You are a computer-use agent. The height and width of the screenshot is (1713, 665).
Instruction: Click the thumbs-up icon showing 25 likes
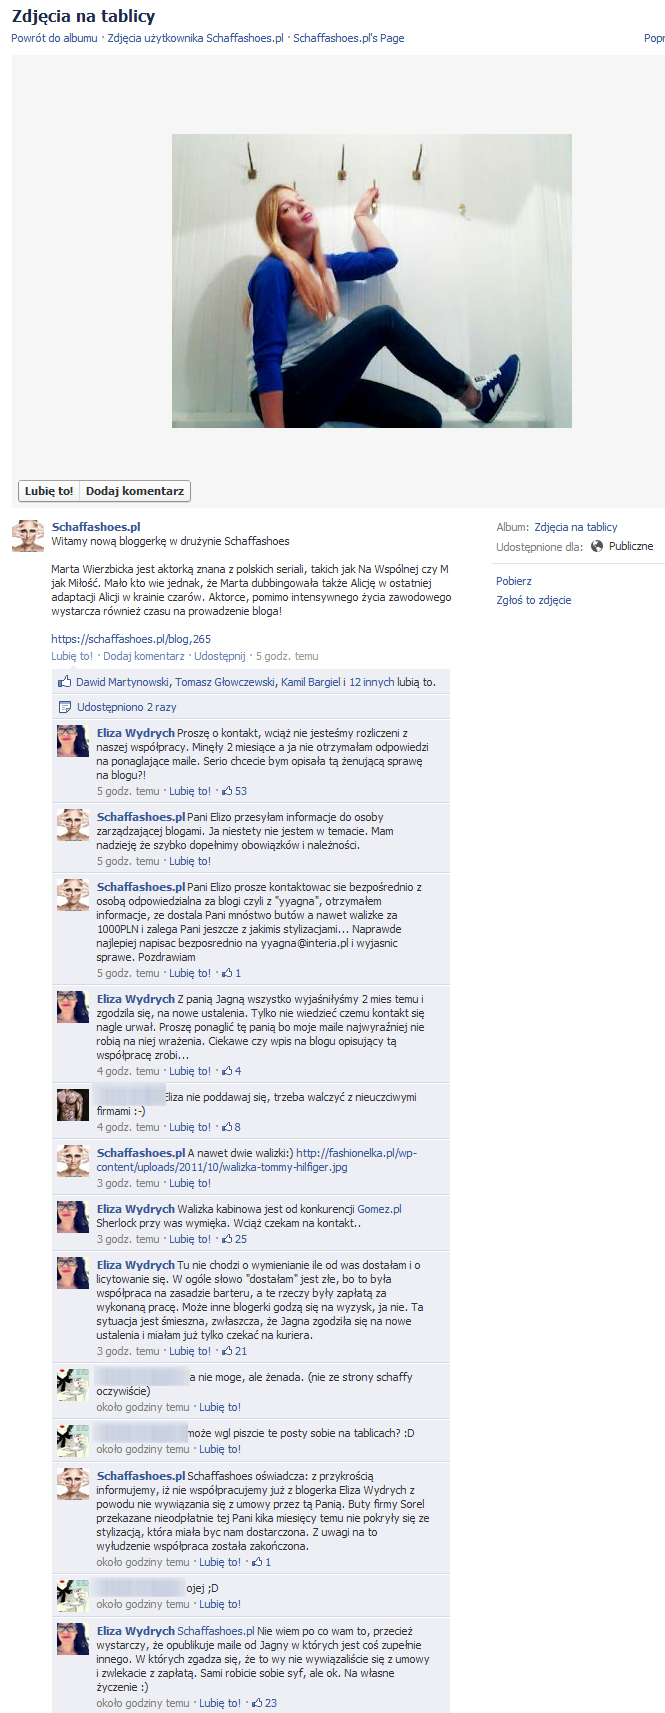(x=227, y=1239)
